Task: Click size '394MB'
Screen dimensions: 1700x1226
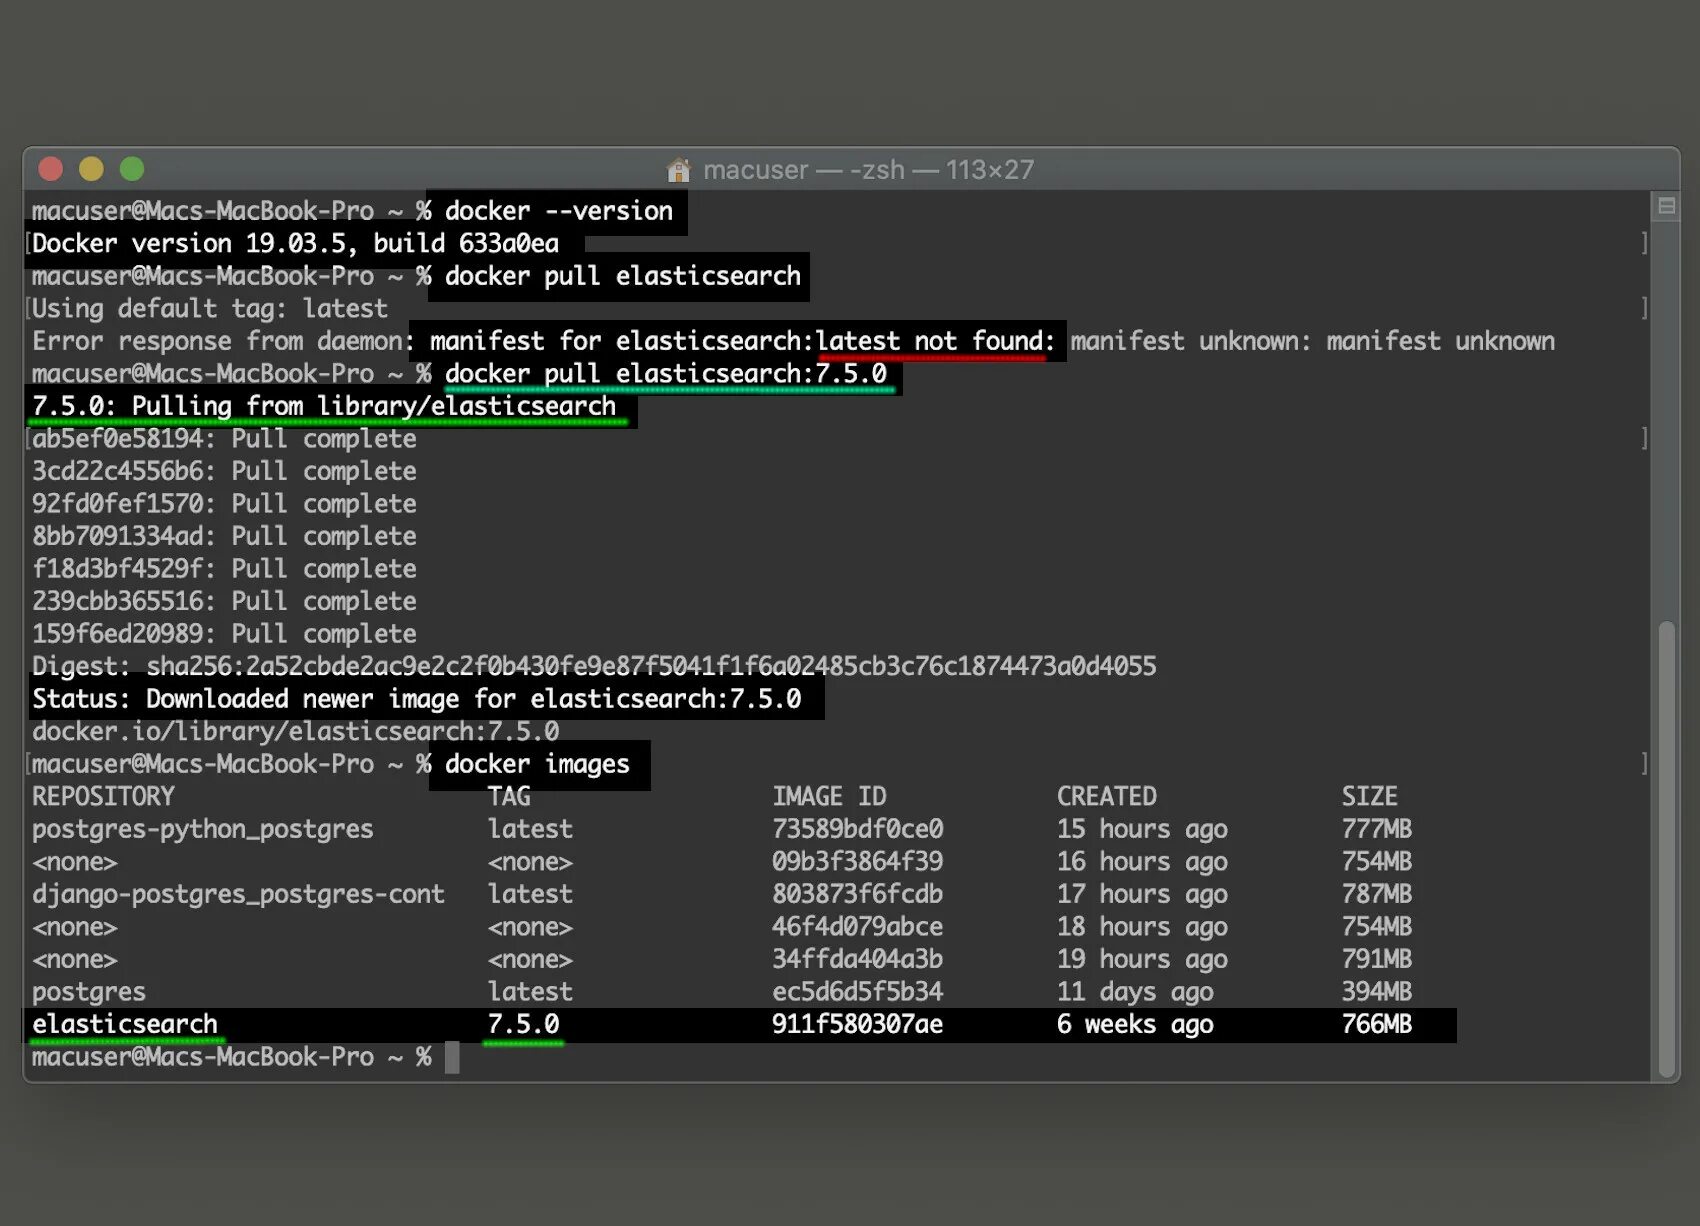Action: coord(1377,992)
